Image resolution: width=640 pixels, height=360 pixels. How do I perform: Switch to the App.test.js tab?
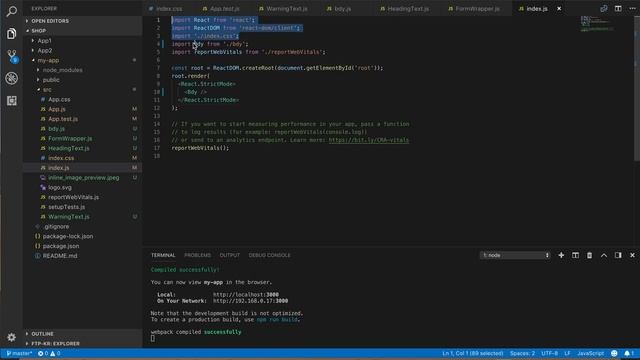(224, 9)
